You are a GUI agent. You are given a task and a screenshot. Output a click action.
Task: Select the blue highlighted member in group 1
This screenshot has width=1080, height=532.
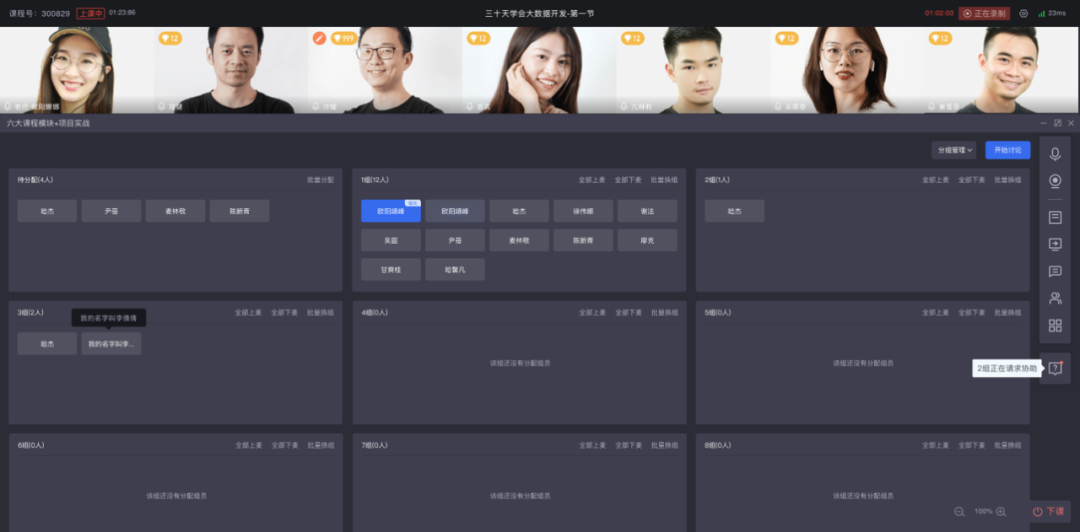pyautogui.click(x=390, y=211)
